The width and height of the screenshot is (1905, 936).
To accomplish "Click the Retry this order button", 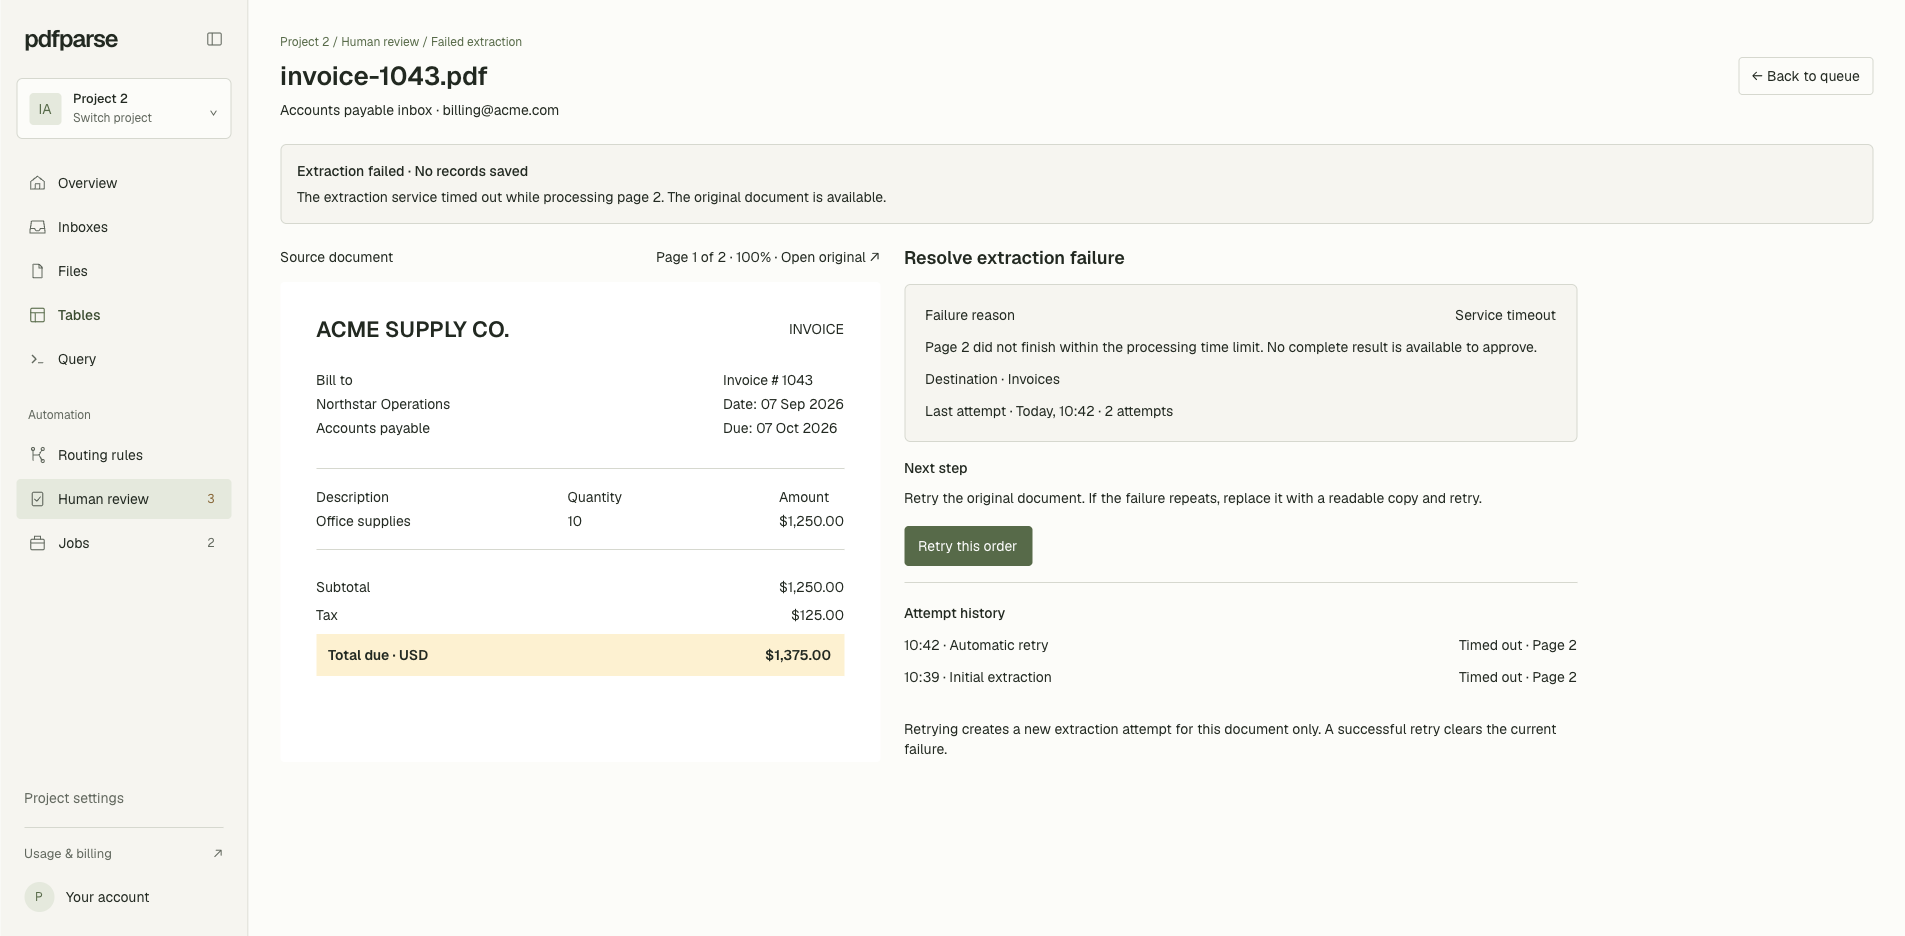I will click(x=968, y=546).
